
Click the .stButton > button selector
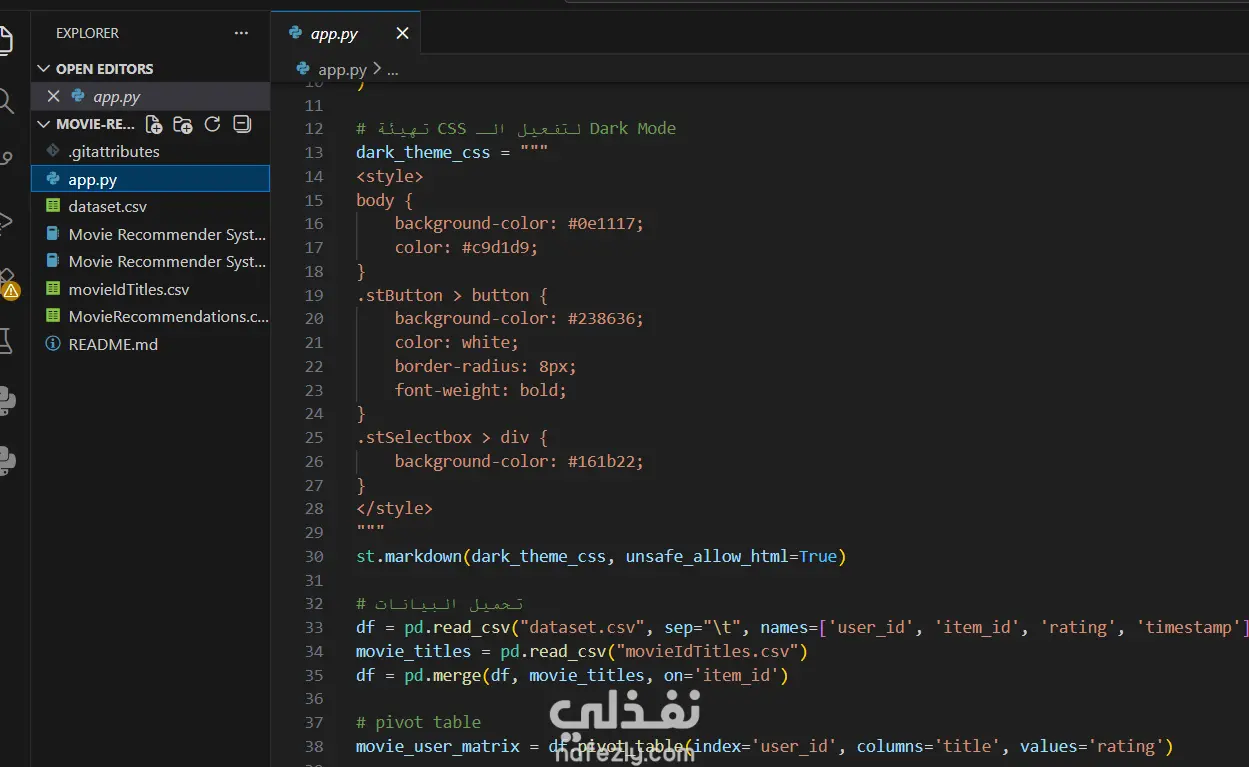(452, 295)
